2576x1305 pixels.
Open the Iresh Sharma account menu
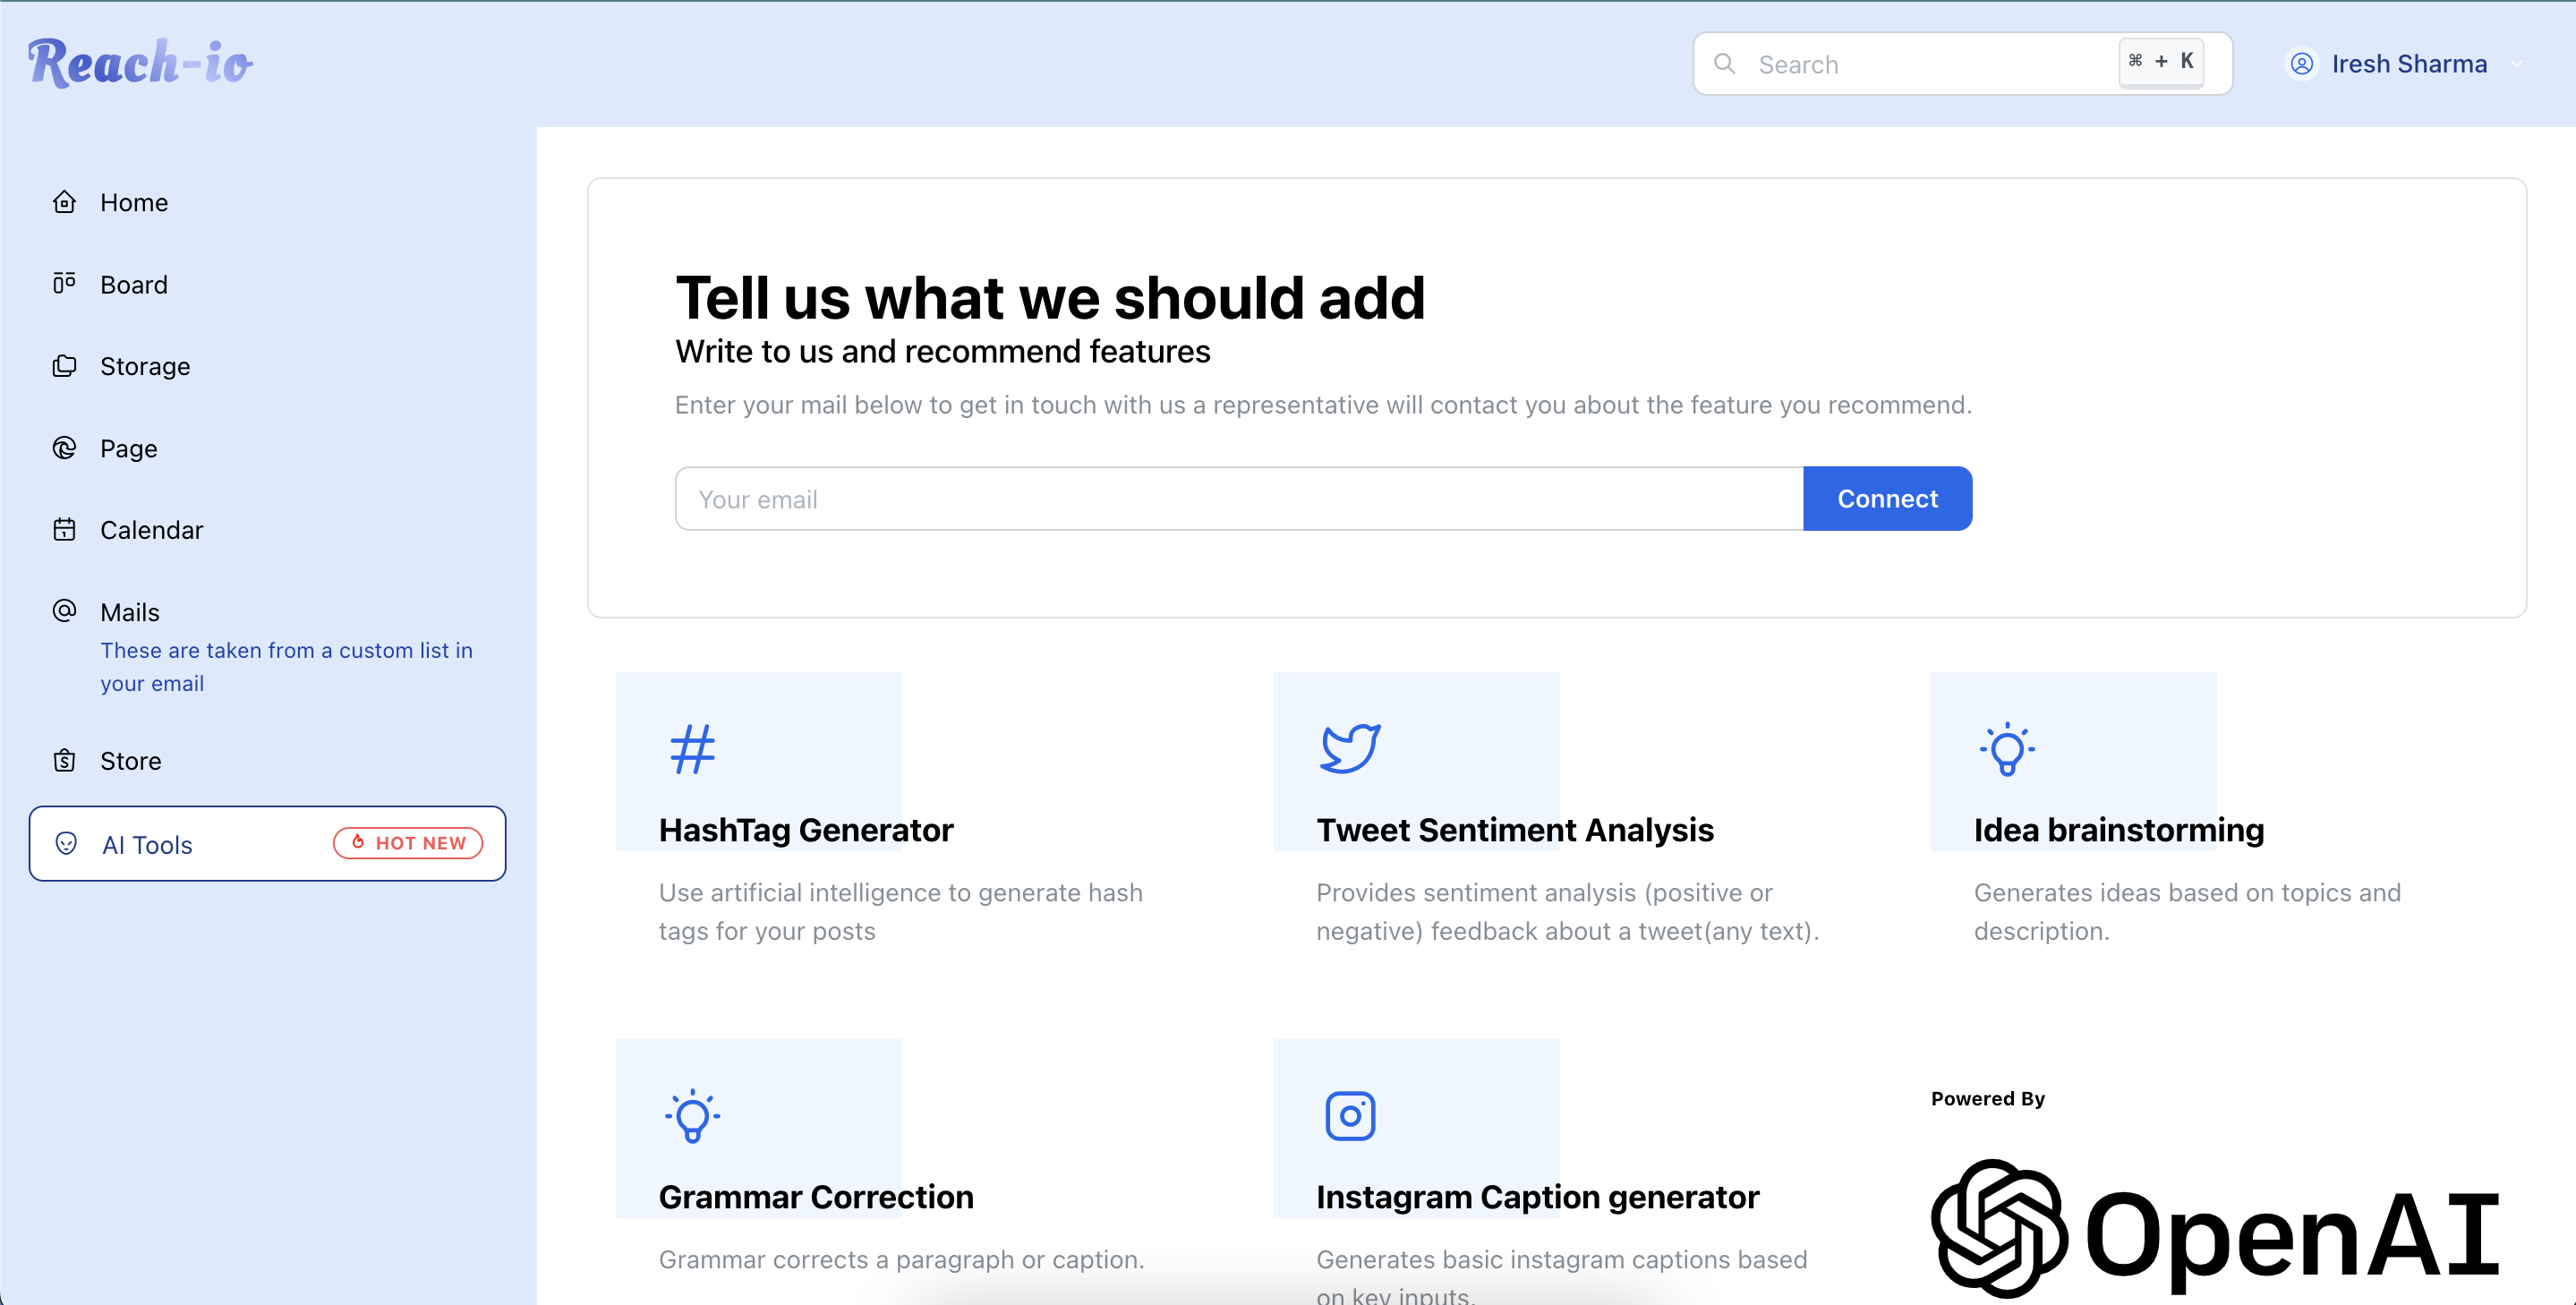2408,64
